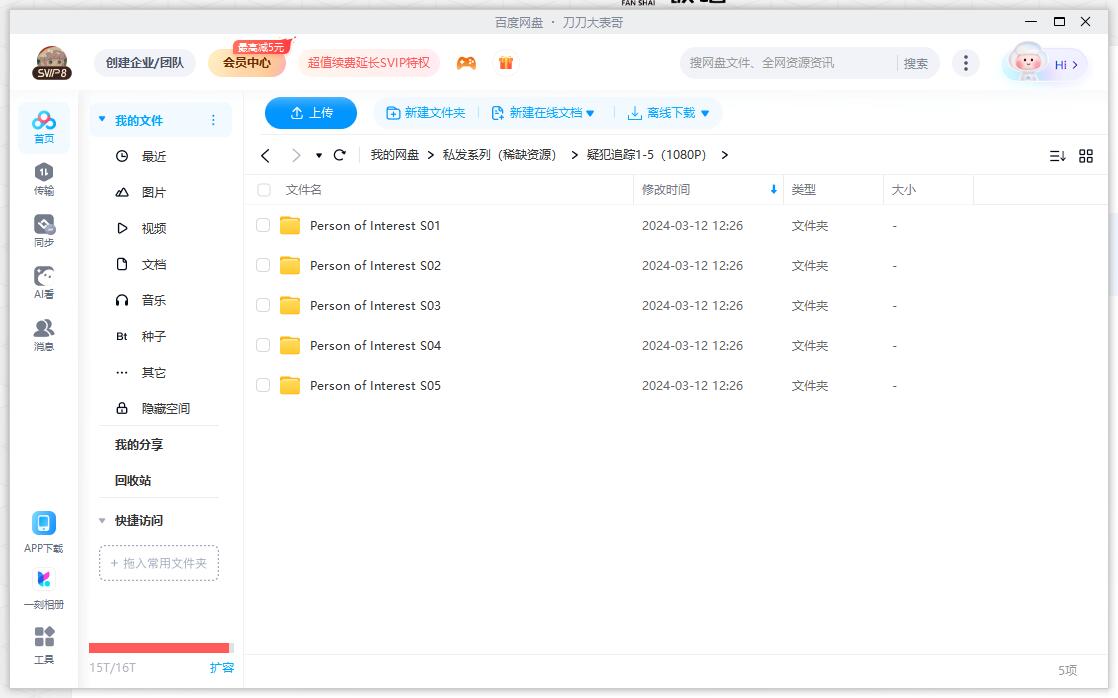The image size is (1118, 698).
Task: Switch to 回收站 in the sidebar
Action: click(x=130, y=480)
